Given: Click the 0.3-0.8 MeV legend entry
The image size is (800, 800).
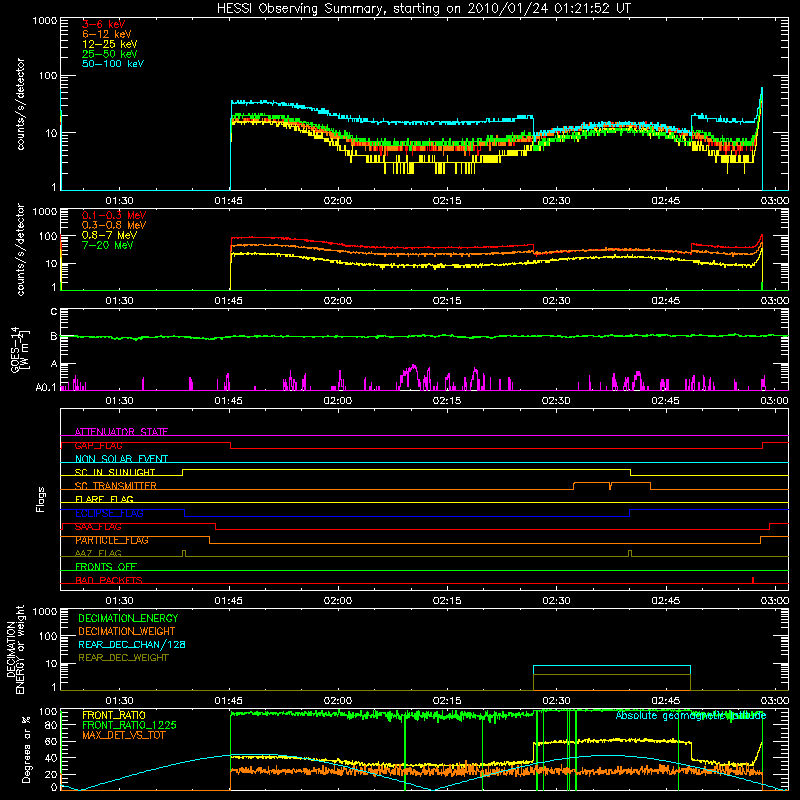Looking at the screenshot, I should [114, 225].
